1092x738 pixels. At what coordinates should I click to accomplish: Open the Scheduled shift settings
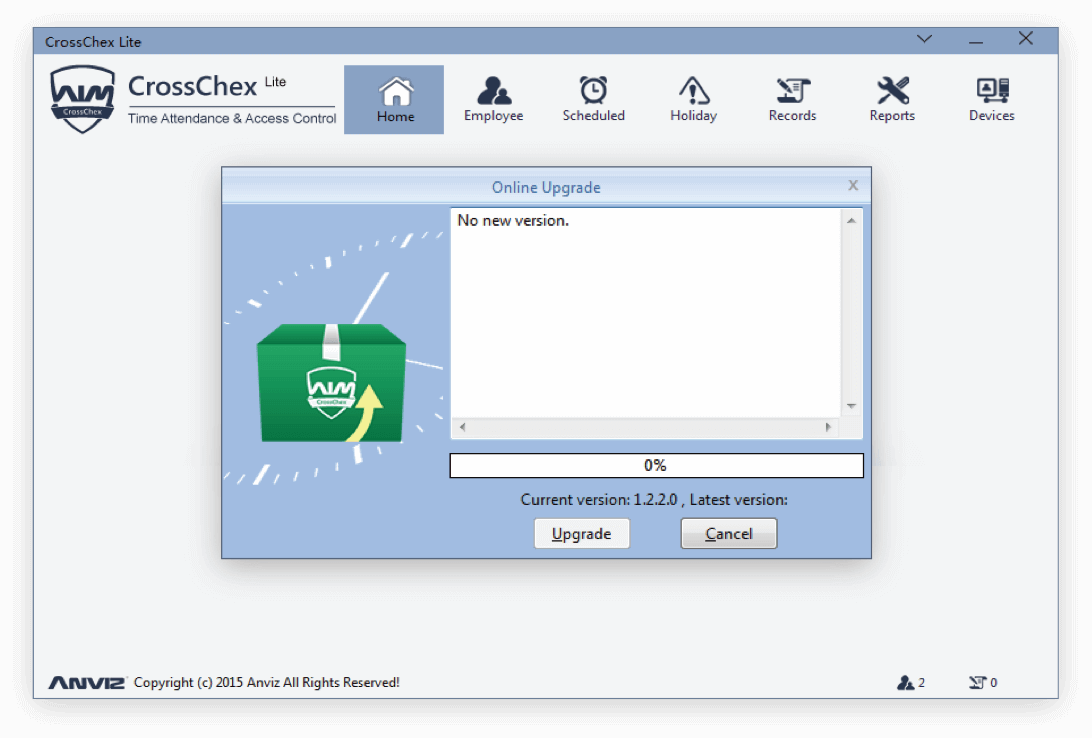click(x=593, y=97)
